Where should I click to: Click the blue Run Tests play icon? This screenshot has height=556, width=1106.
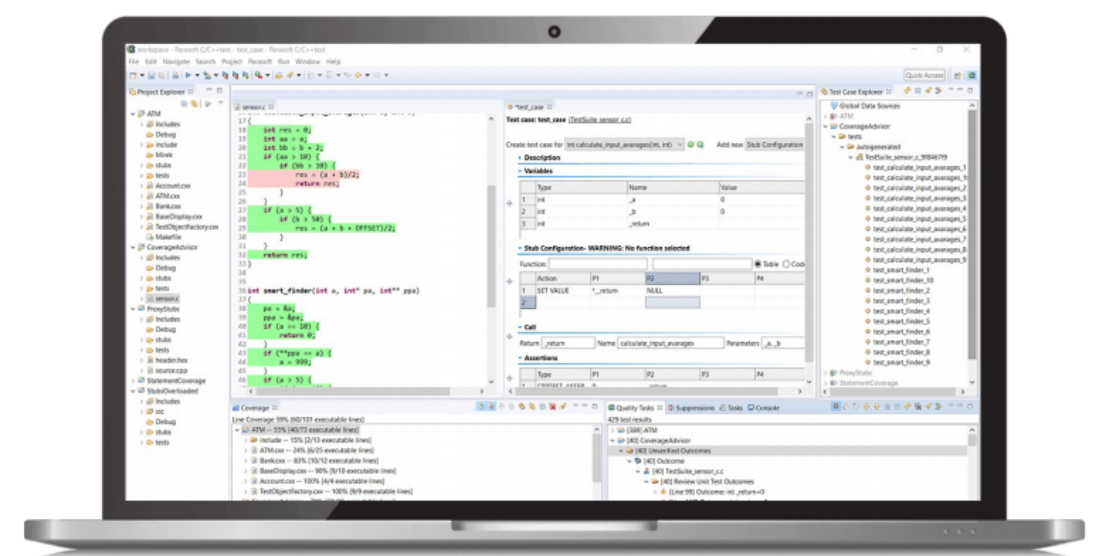(x=188, y=75)
